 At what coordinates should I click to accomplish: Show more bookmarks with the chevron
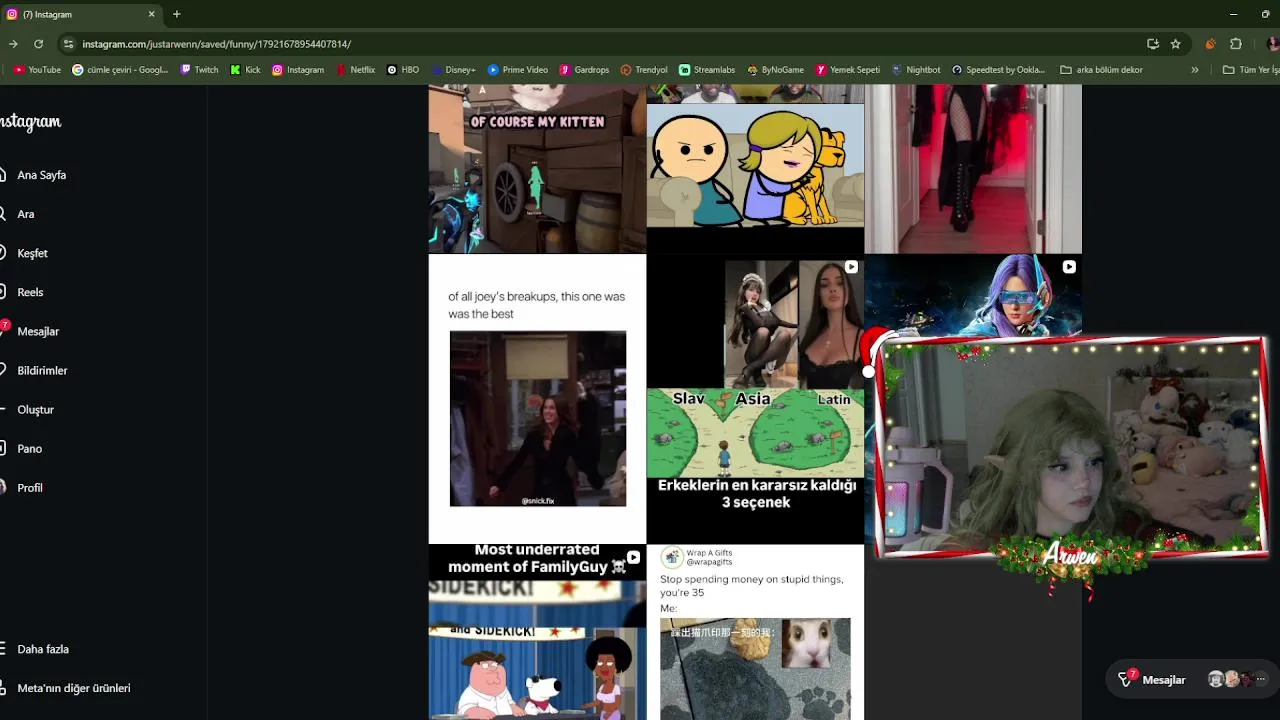(x=1194, y=70)
